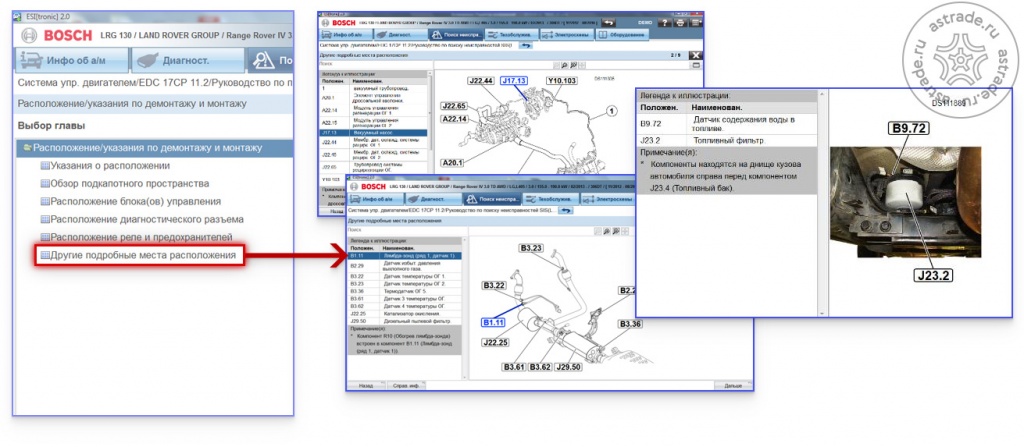The height and width of the screenshot is (447, 1024).
Task: Switch to 'Оборудование' tab in top window
Action: 622,35
